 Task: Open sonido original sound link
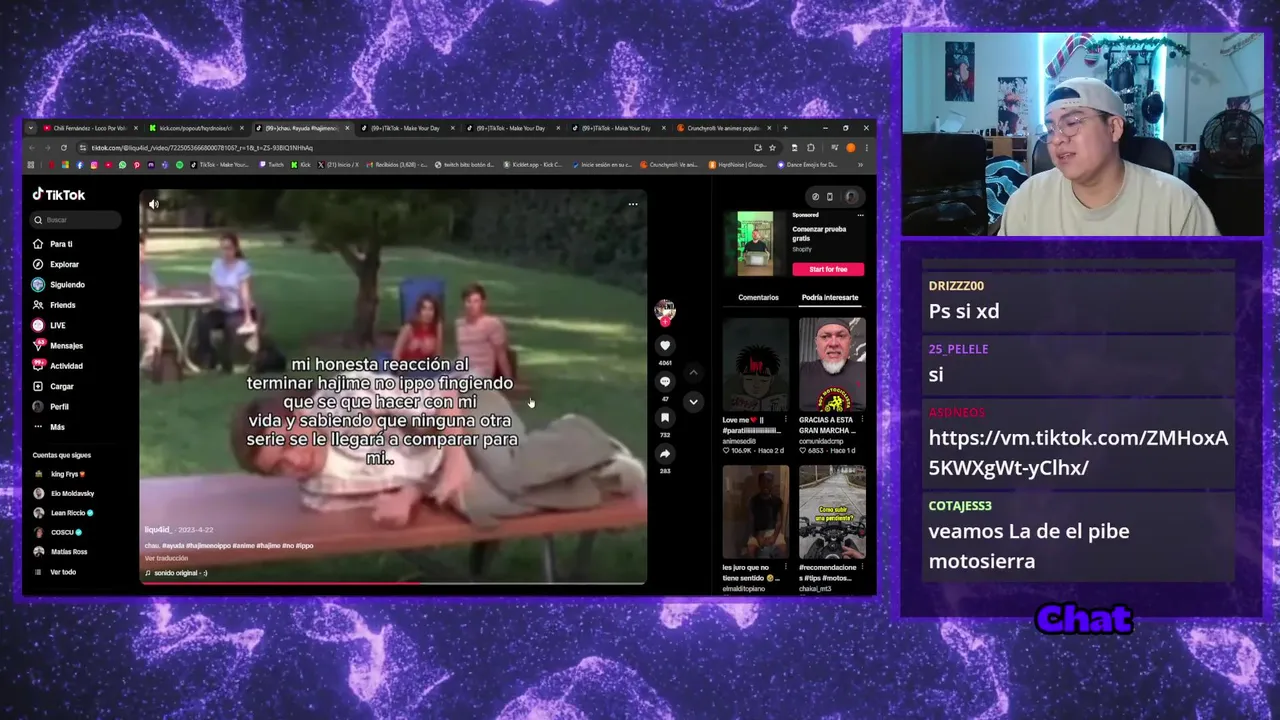[177, 573]
